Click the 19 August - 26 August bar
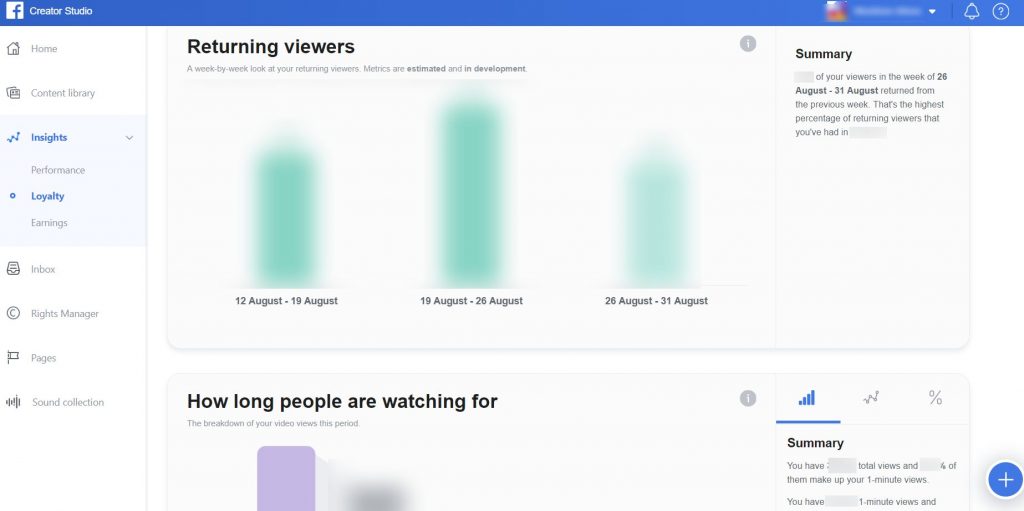Image resolution: width=1024 pixels, height=511 pixels. pos(471,195)
